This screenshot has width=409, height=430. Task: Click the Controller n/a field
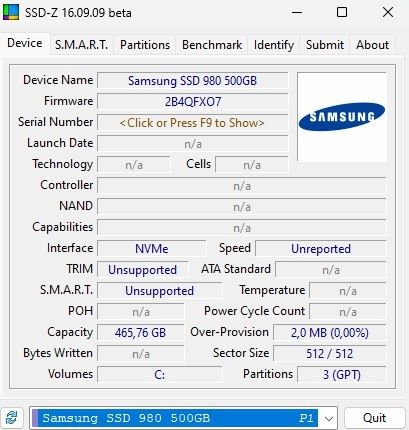[242, 186]
